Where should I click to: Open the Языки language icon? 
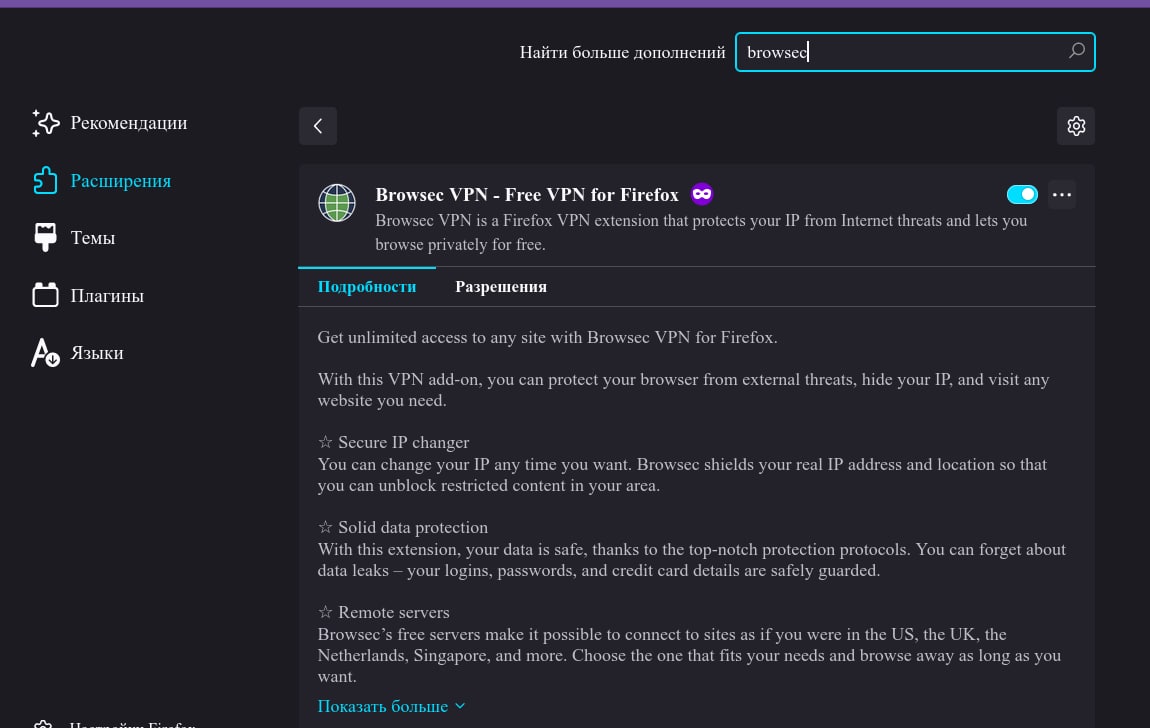(46, 353)
